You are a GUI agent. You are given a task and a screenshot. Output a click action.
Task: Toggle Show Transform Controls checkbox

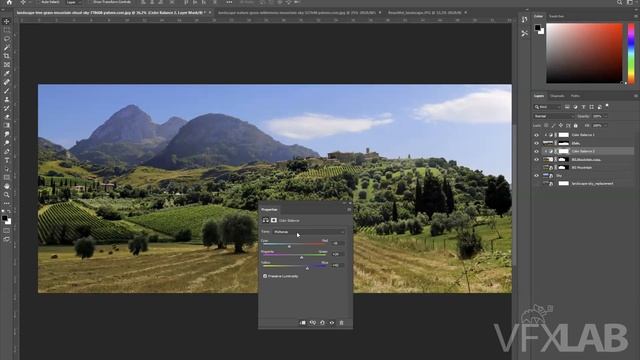click(90, 2)
